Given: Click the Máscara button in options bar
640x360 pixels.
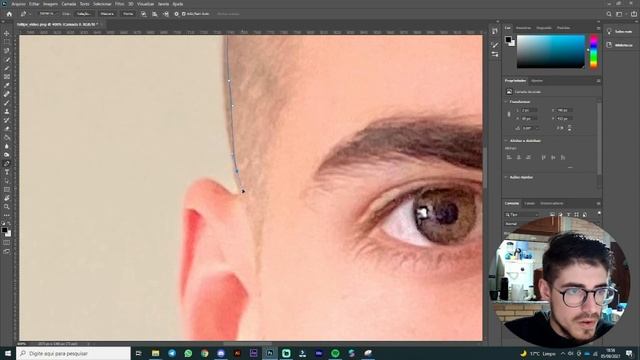Looking at the screenshot, I should (107, 14).
